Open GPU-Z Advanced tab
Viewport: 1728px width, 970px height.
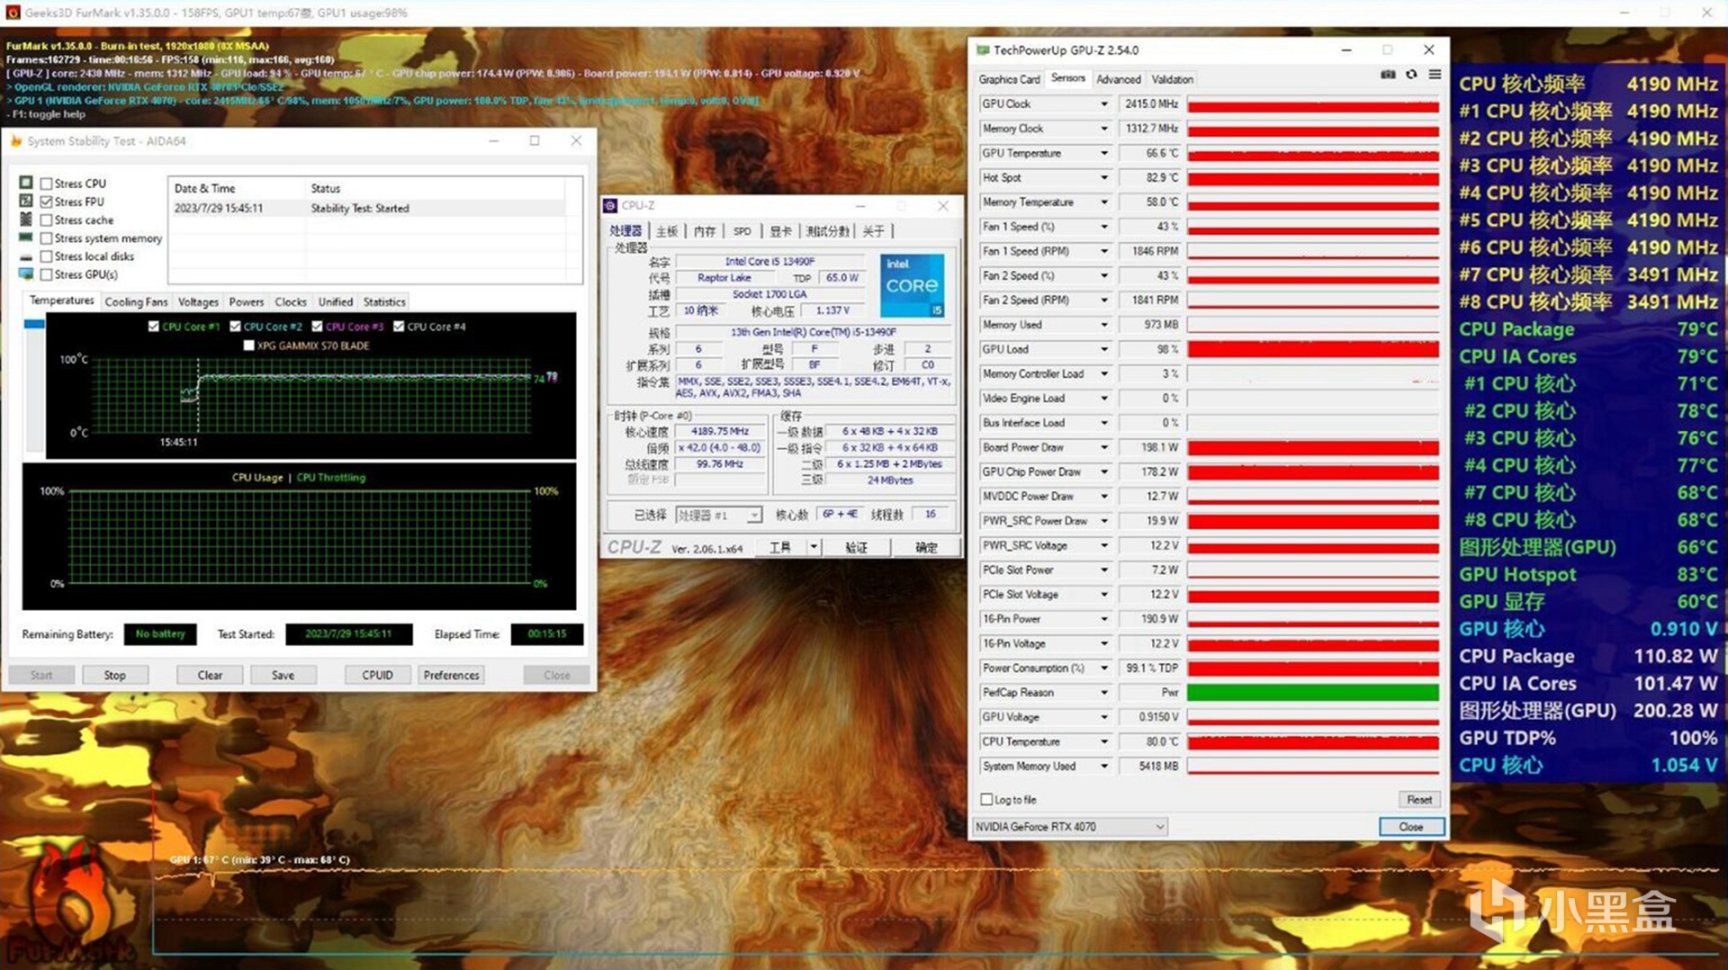1118,80
